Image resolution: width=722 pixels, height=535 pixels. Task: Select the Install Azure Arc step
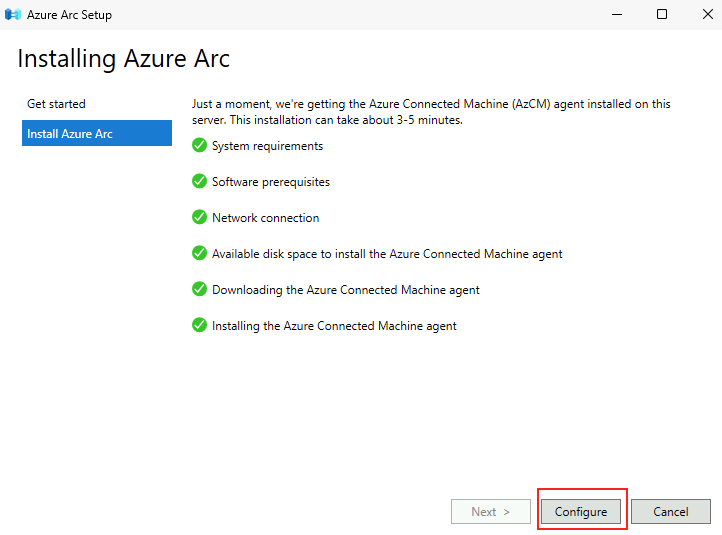97,133
